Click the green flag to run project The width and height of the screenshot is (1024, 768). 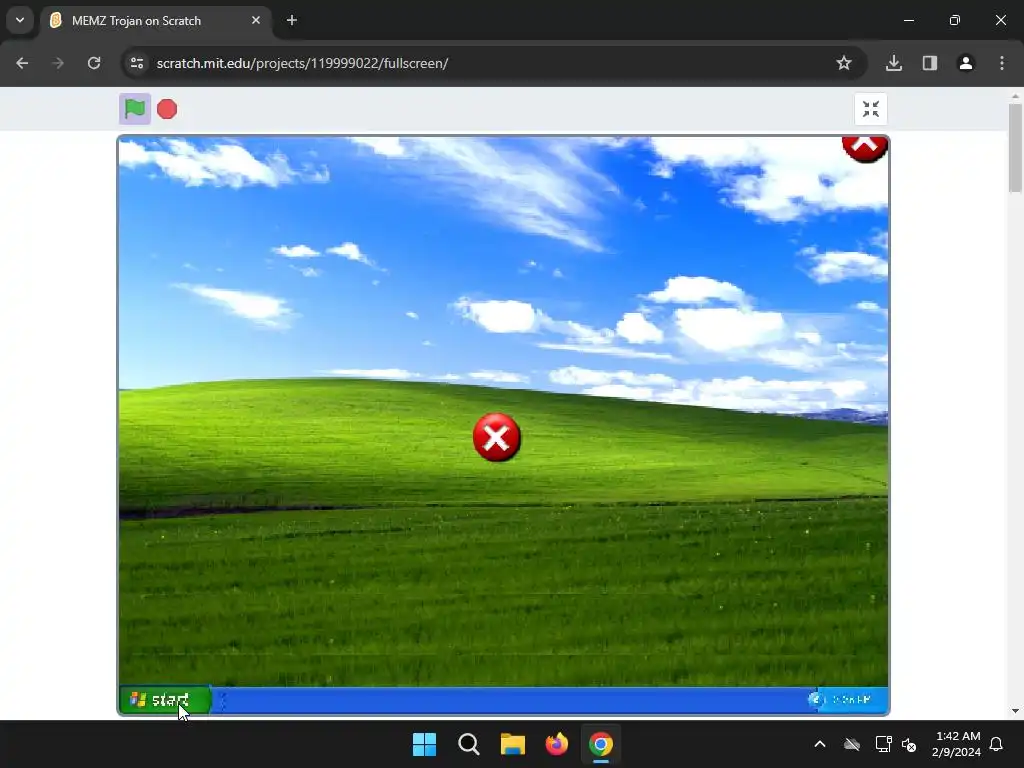coord(135,109)
